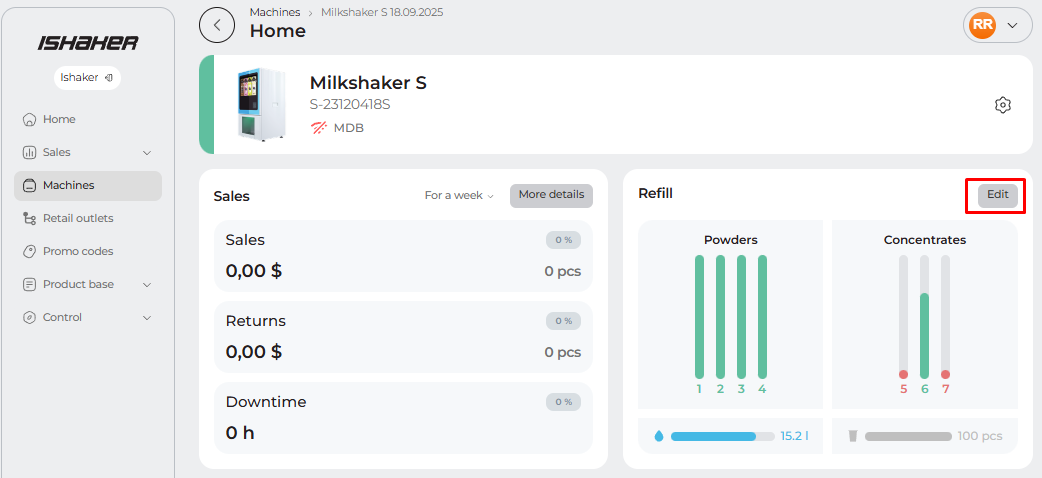Screen dimensions: 1042x478
Task: Click the Machines breadcrumb link
Action: pyautogui.click(x=274, y=12)
